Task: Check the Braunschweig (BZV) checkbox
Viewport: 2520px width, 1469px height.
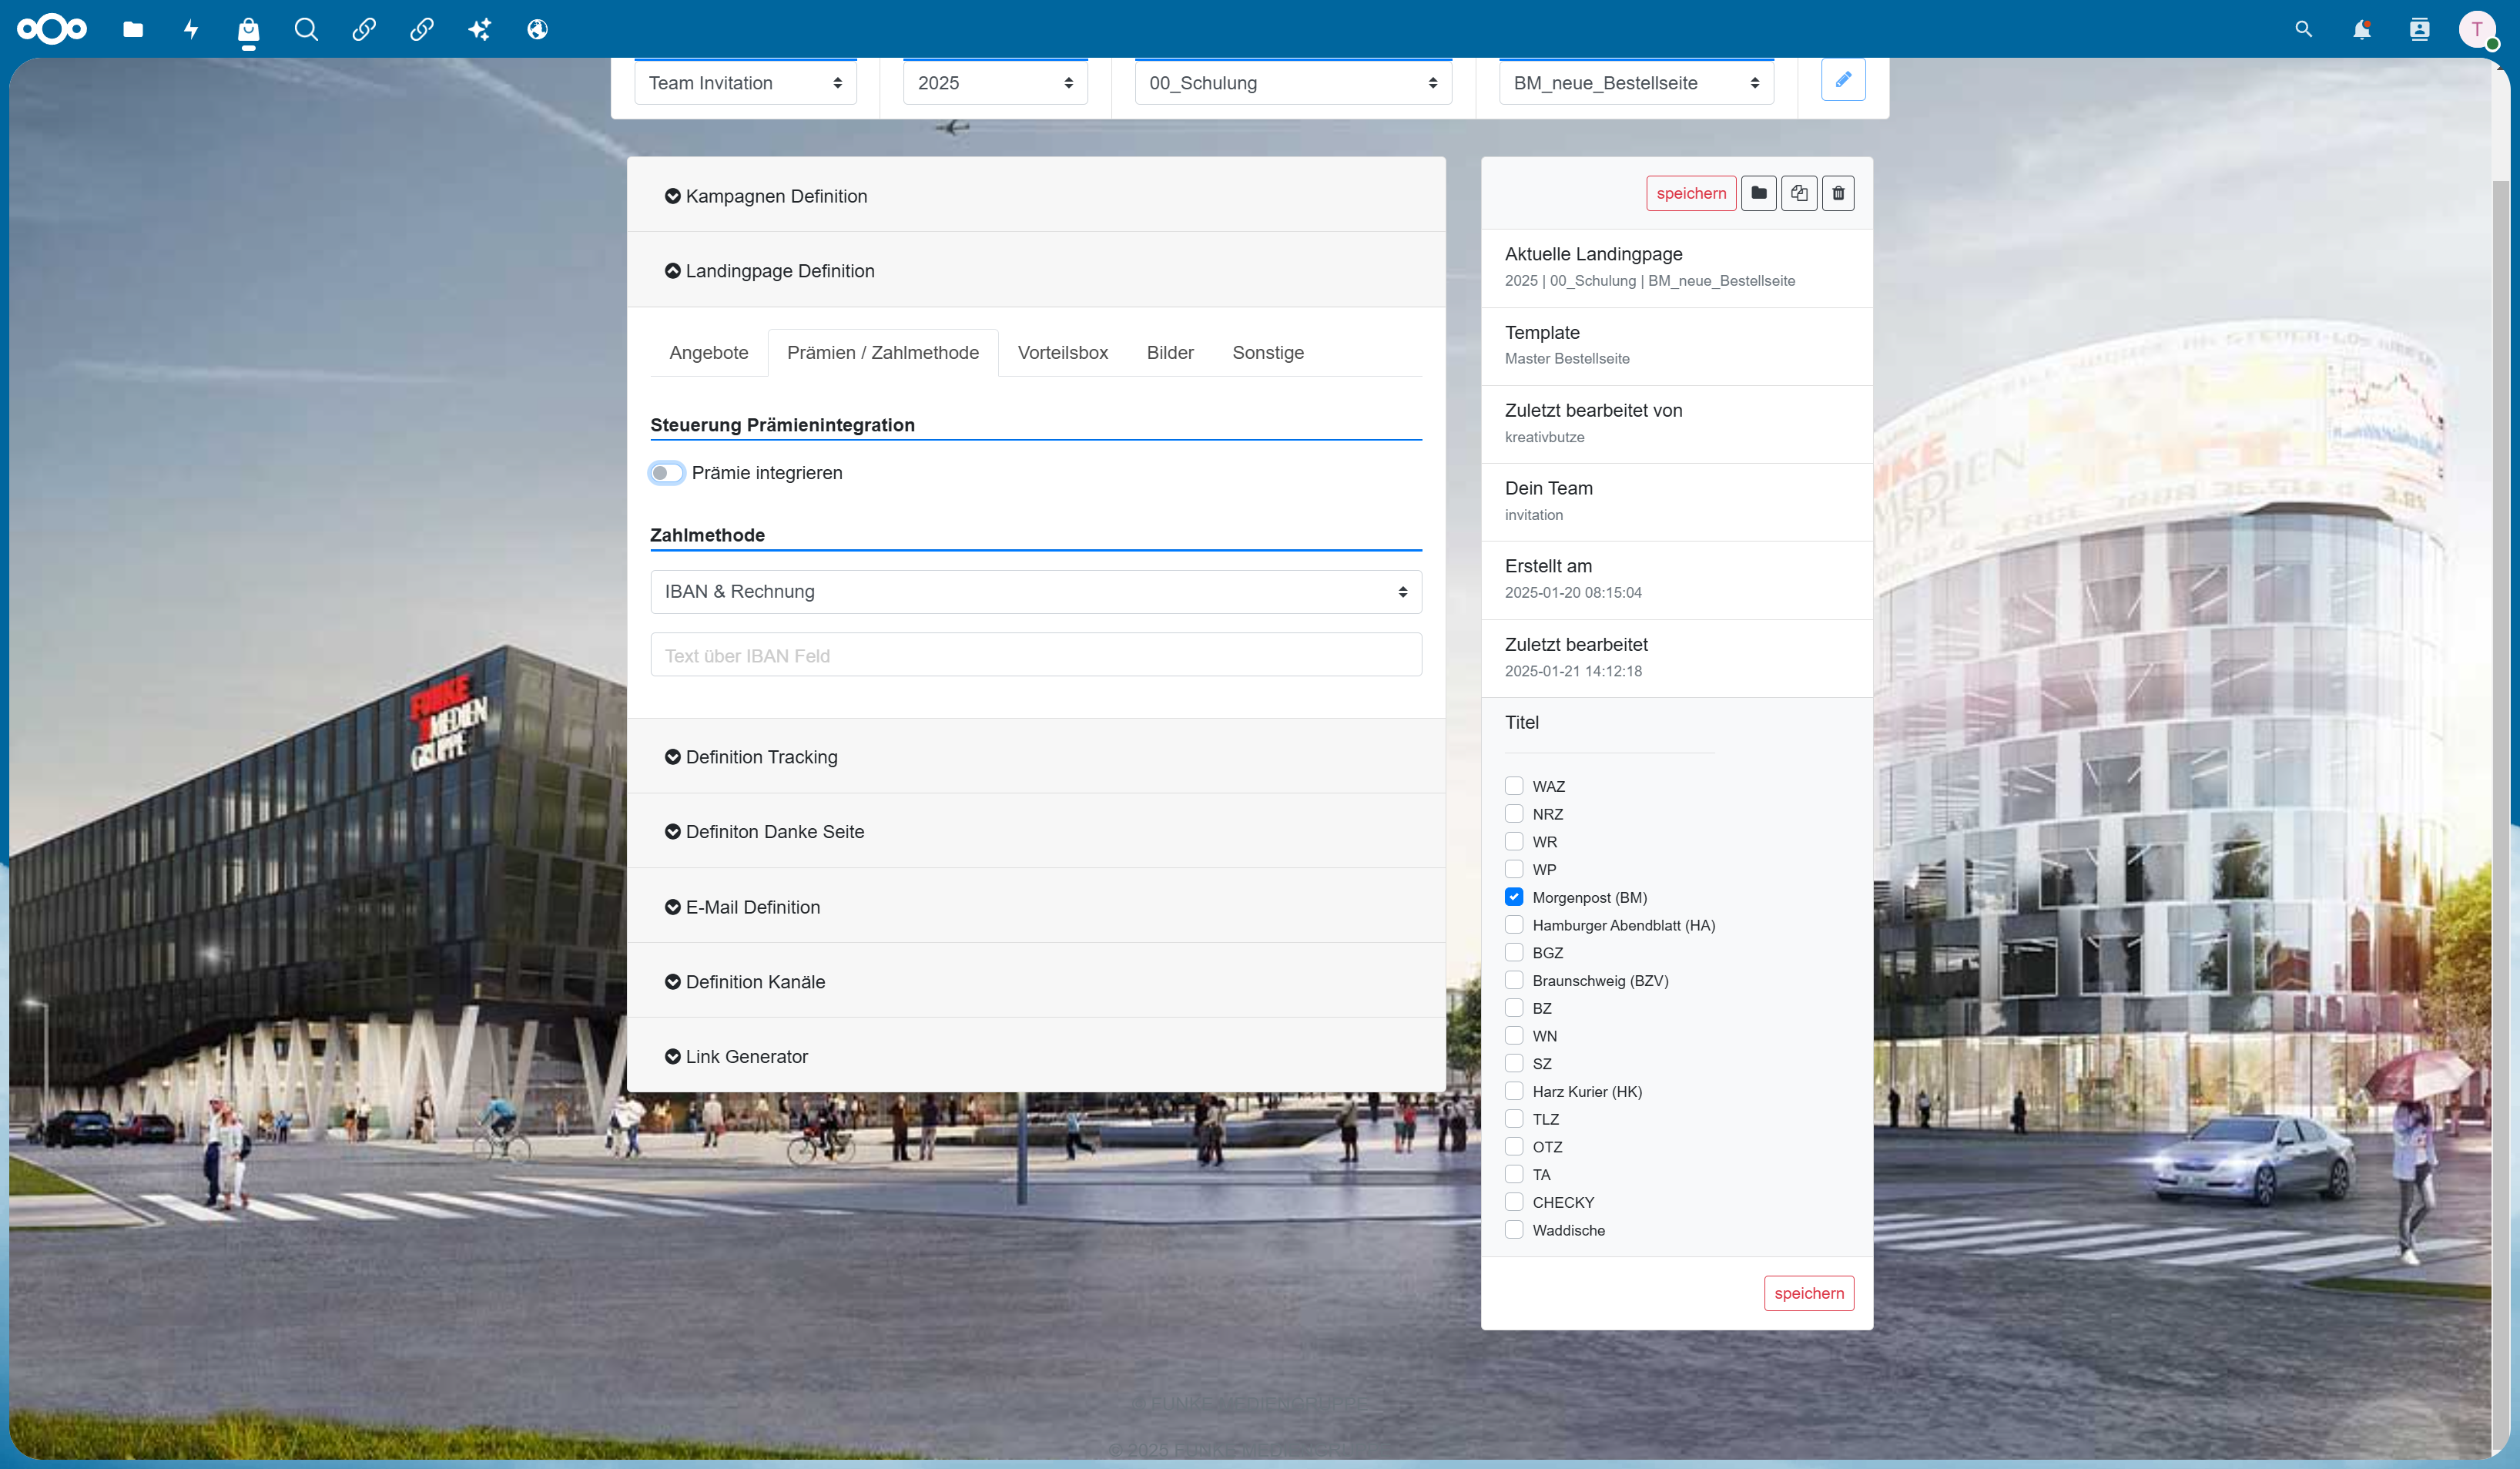Action: [x=1514, y=980]
